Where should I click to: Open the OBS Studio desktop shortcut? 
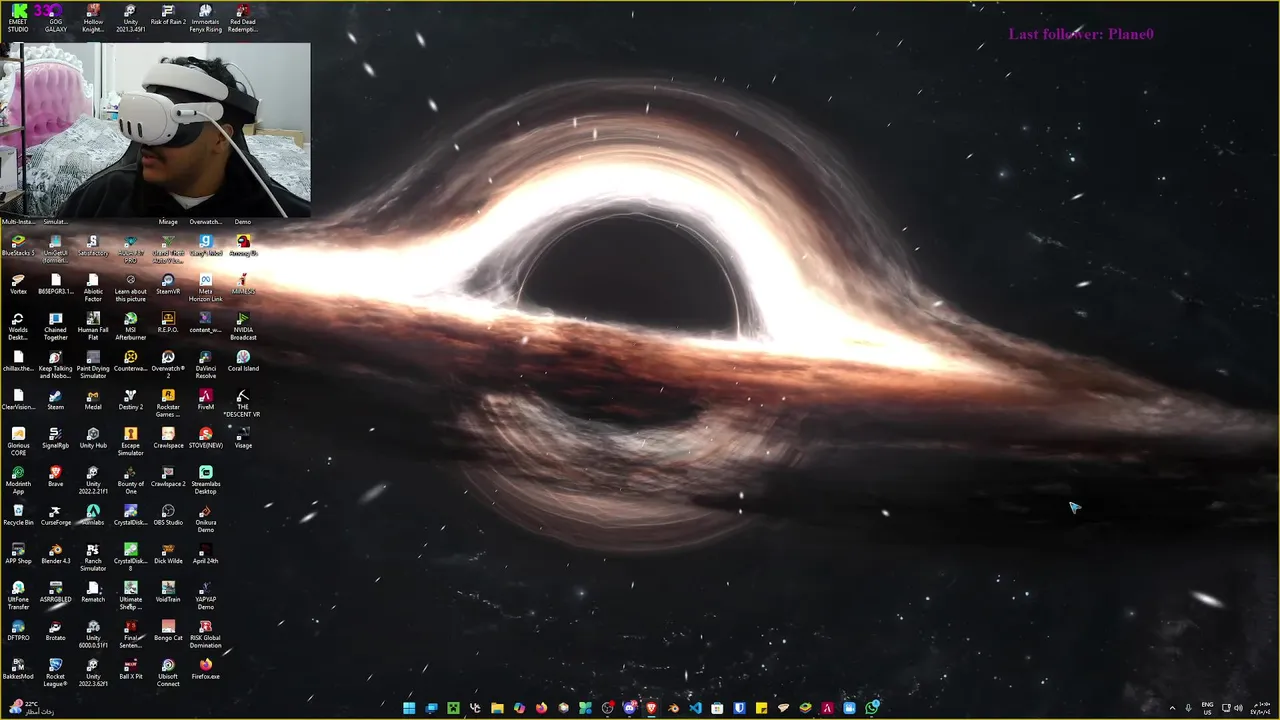168,515
